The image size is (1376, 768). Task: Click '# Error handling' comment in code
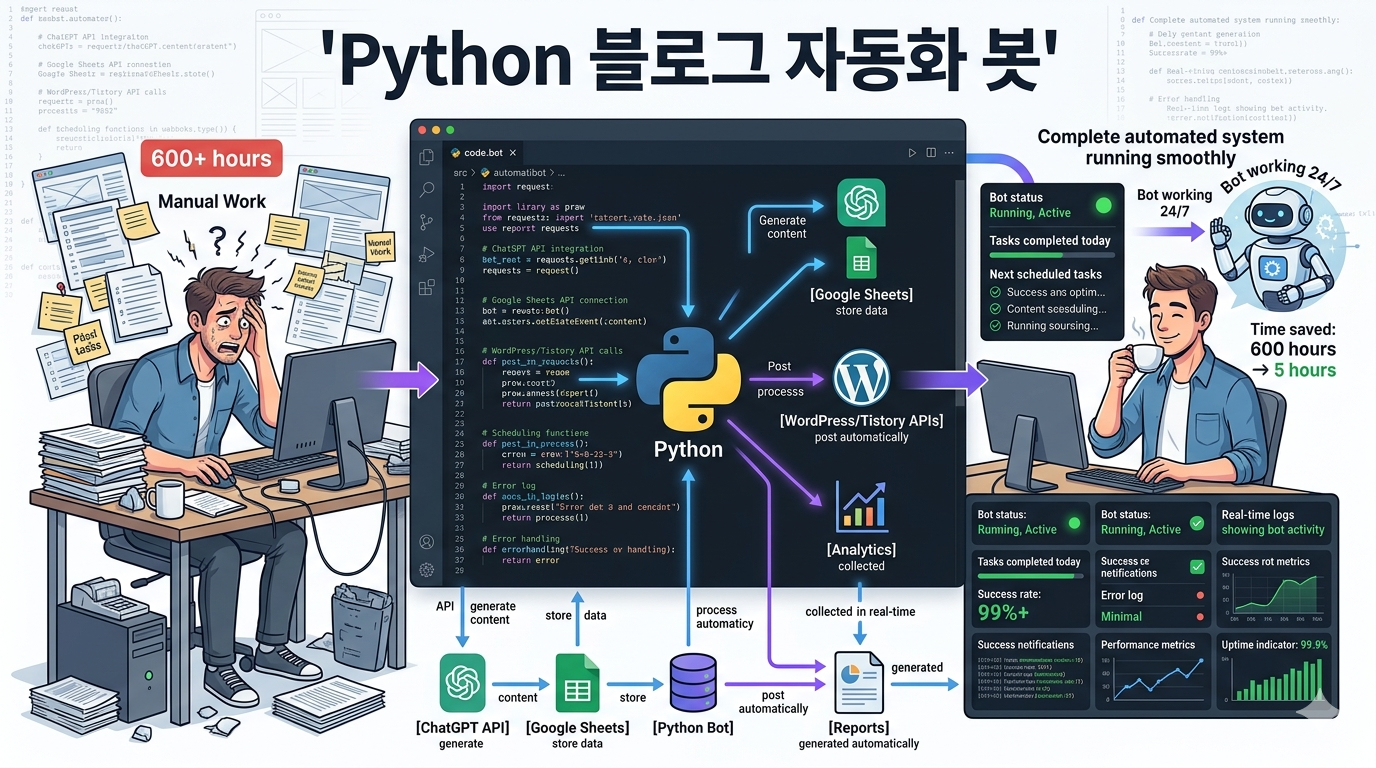coord(520,539)
